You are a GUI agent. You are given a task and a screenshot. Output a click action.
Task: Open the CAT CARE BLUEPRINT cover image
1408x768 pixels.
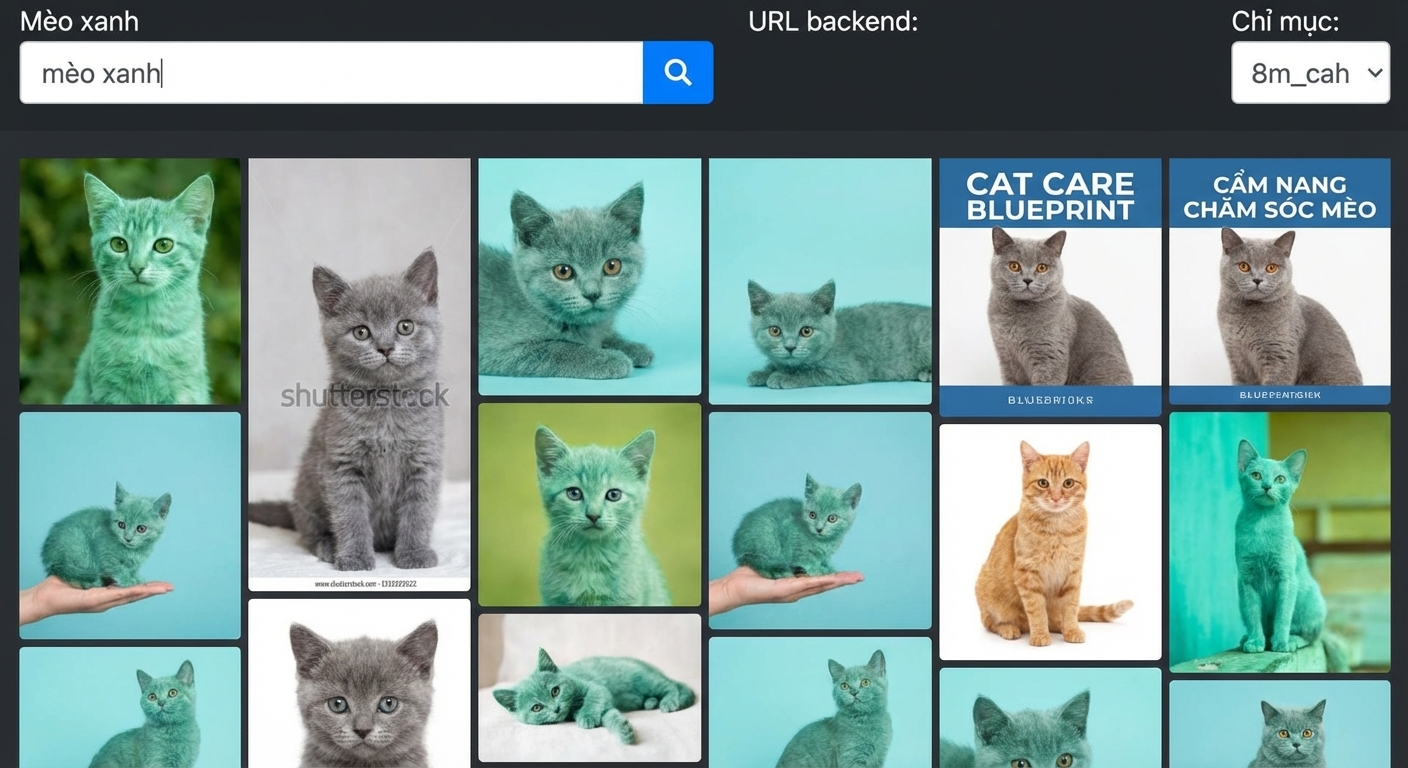coord(1050,287)
